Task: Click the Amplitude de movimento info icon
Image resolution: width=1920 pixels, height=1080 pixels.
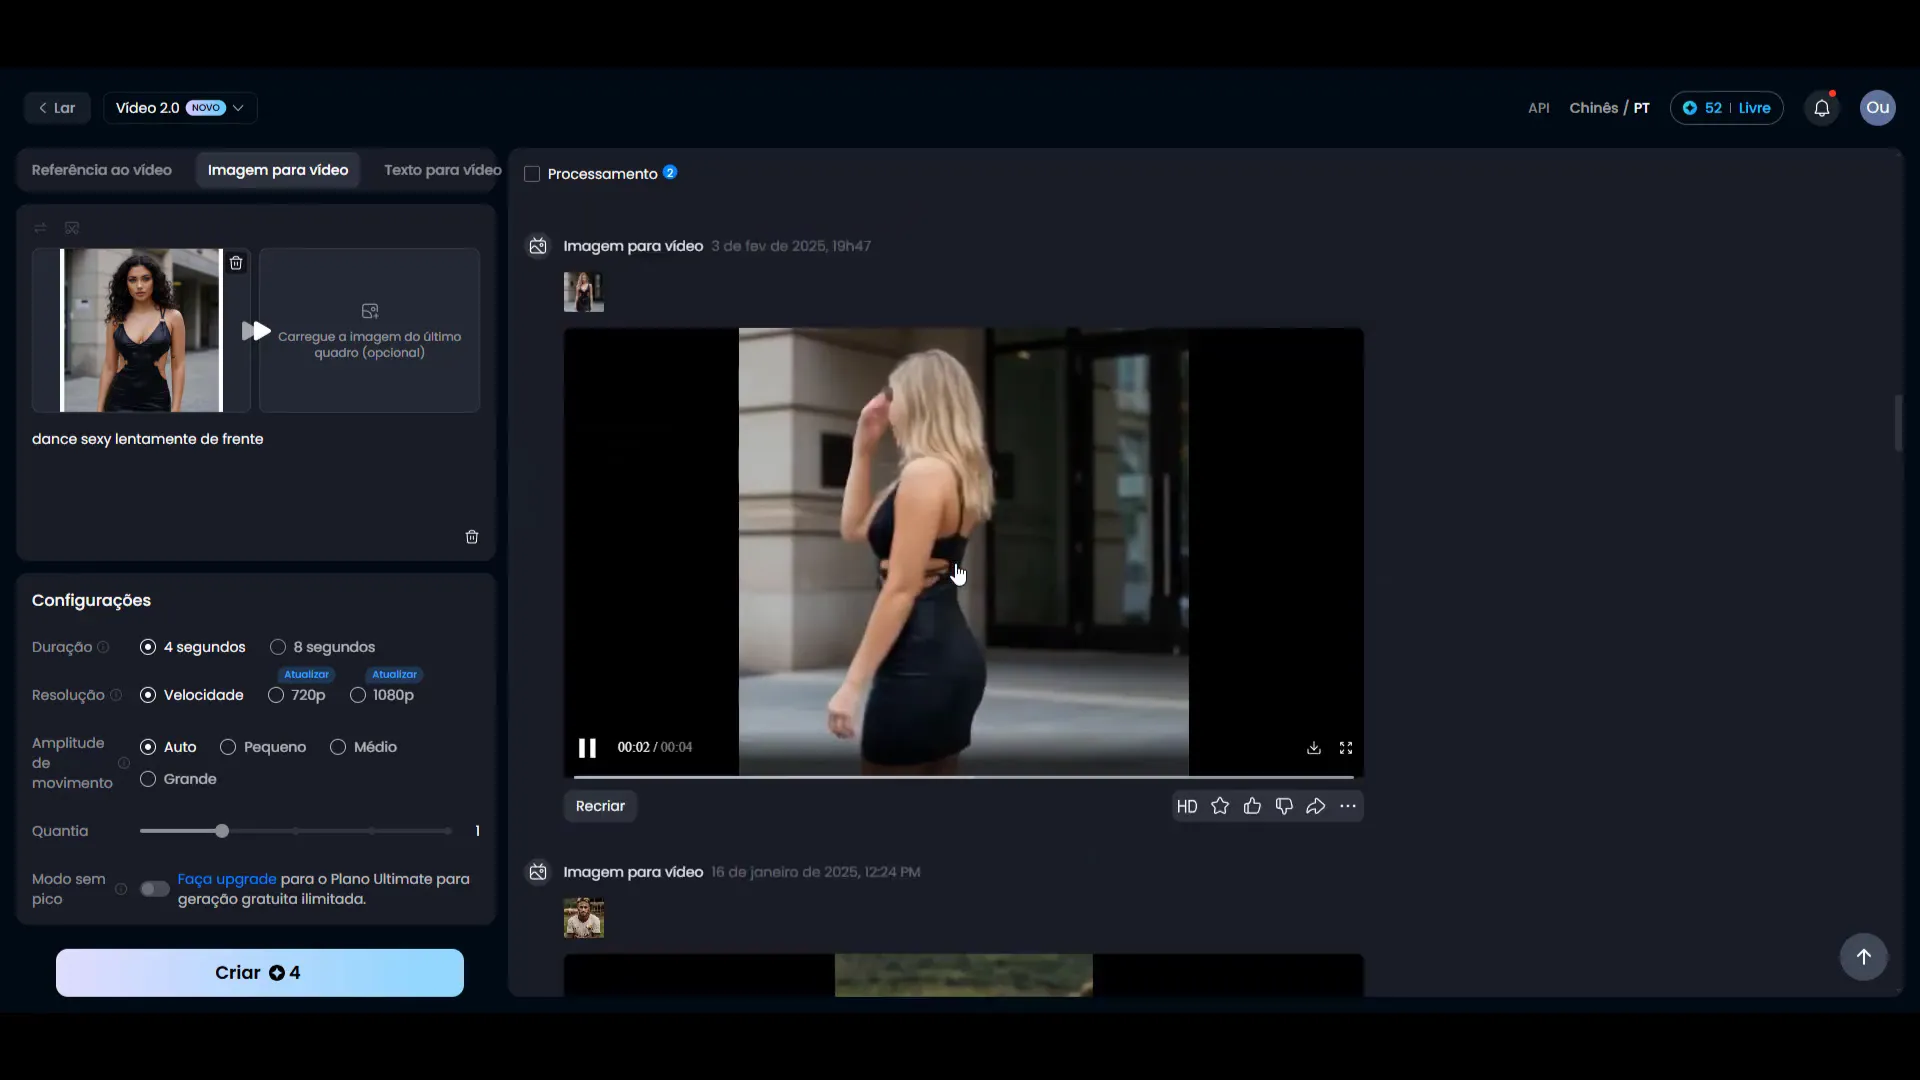Action: tap(124, 763)
